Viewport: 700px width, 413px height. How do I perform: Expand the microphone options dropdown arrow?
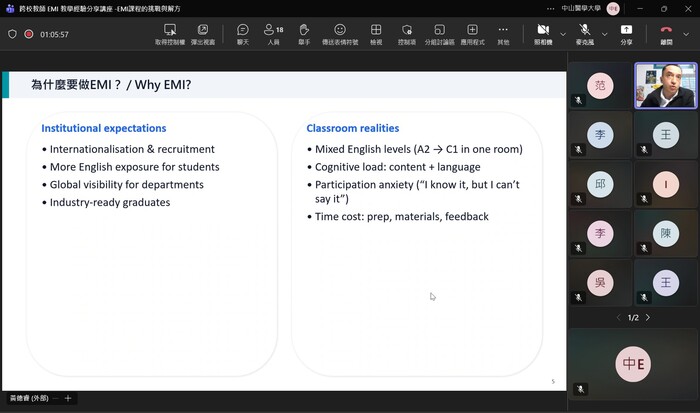(604, 33)
